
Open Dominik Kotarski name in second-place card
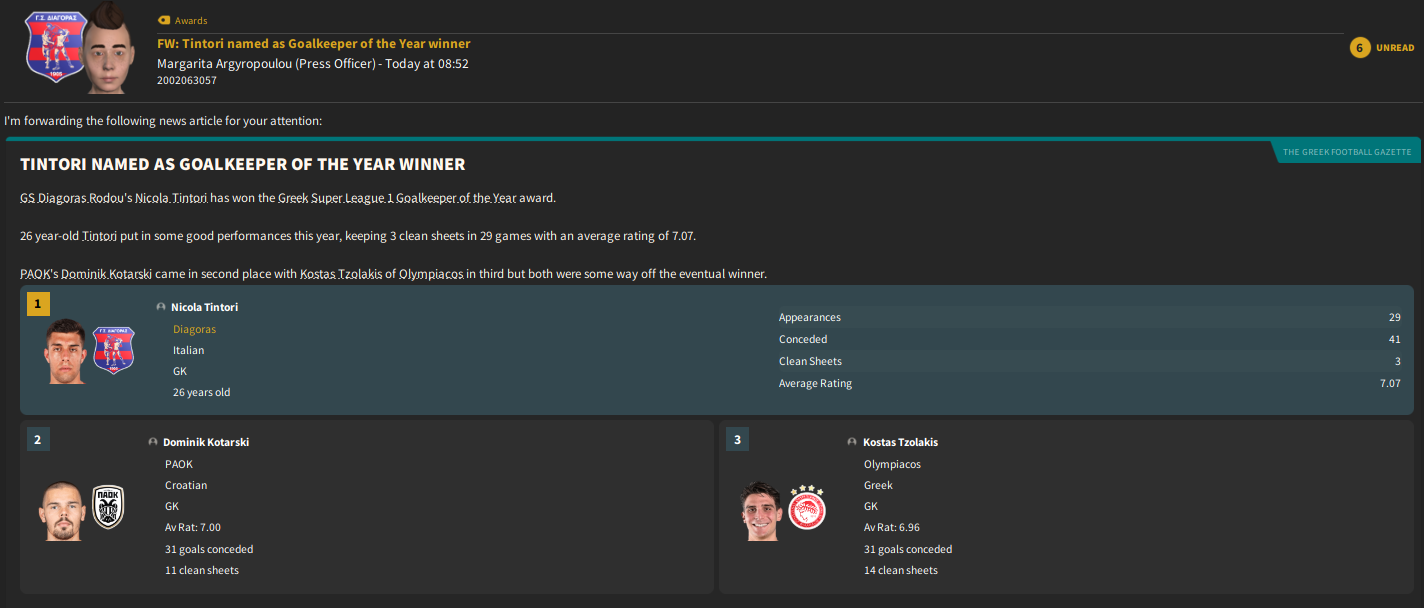point(206,442)
